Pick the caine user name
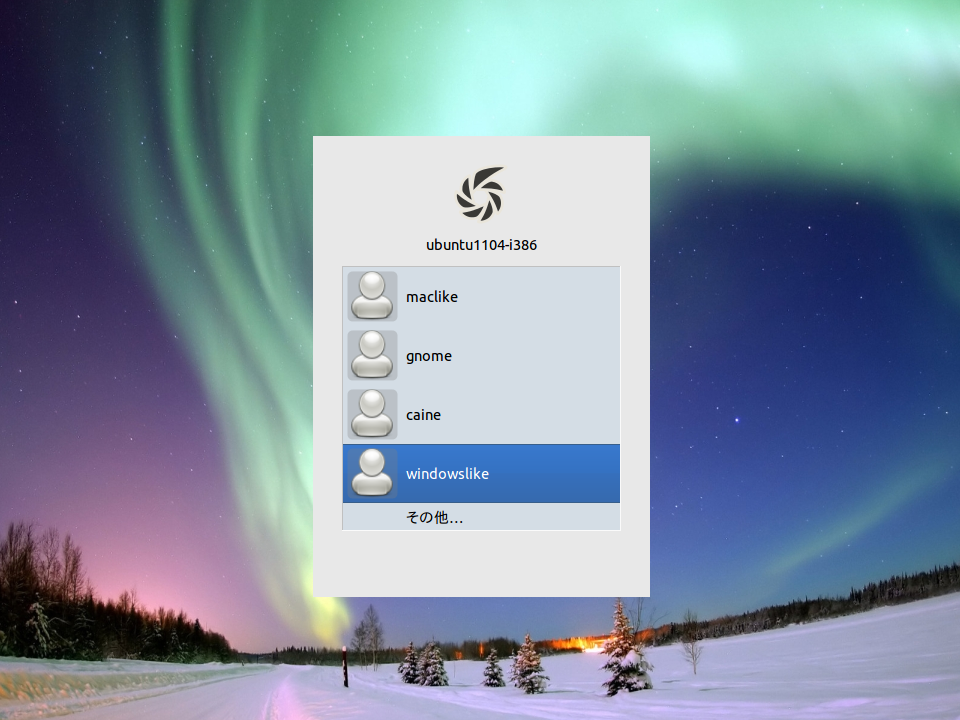This screenshot has width=960, height=720. tap(423, 415)
